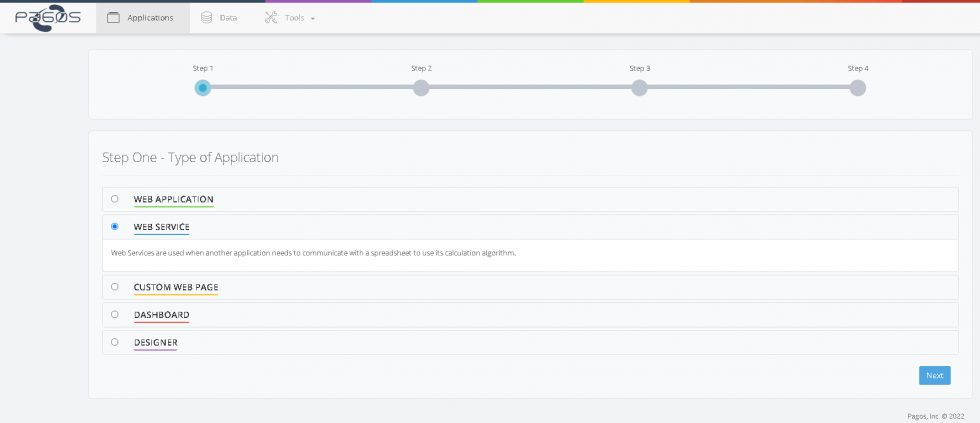Viewport: 980px width, 423px height.
Task: Click the CUSTOM WEB PAGE label text
Action: (176, 287)
